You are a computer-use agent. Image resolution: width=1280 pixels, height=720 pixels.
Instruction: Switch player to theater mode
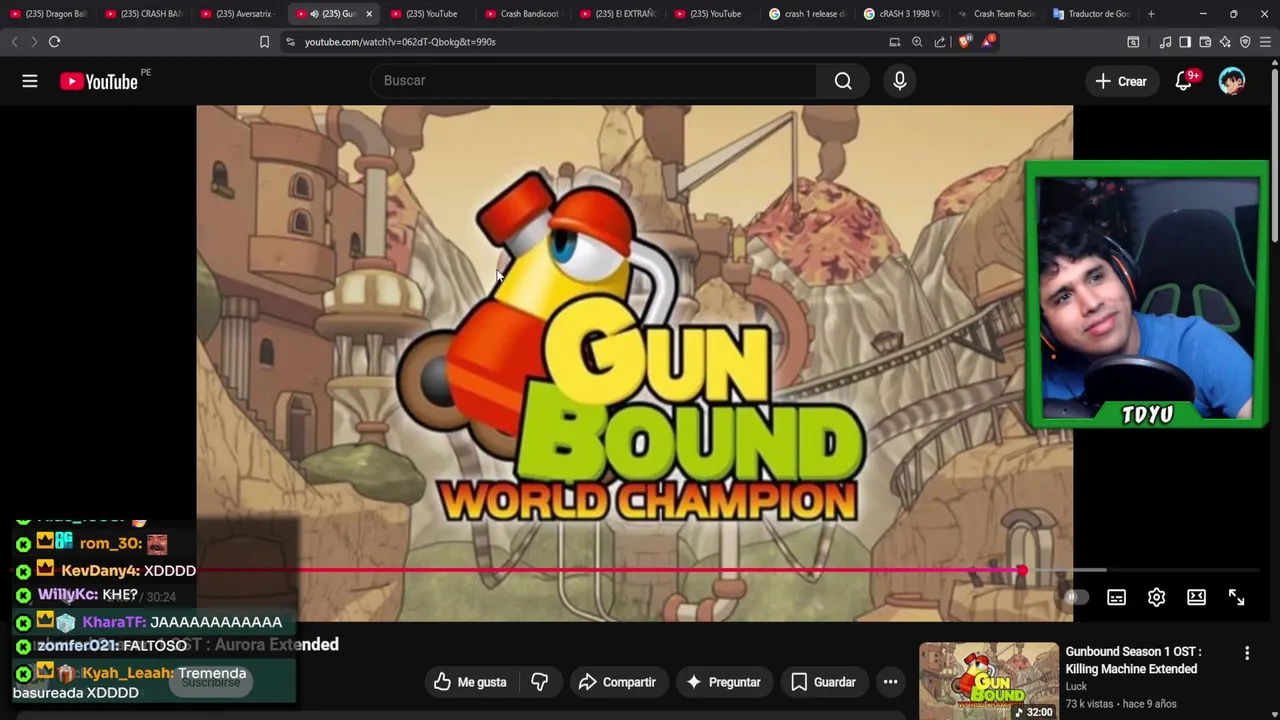(x=1196, y=597)
